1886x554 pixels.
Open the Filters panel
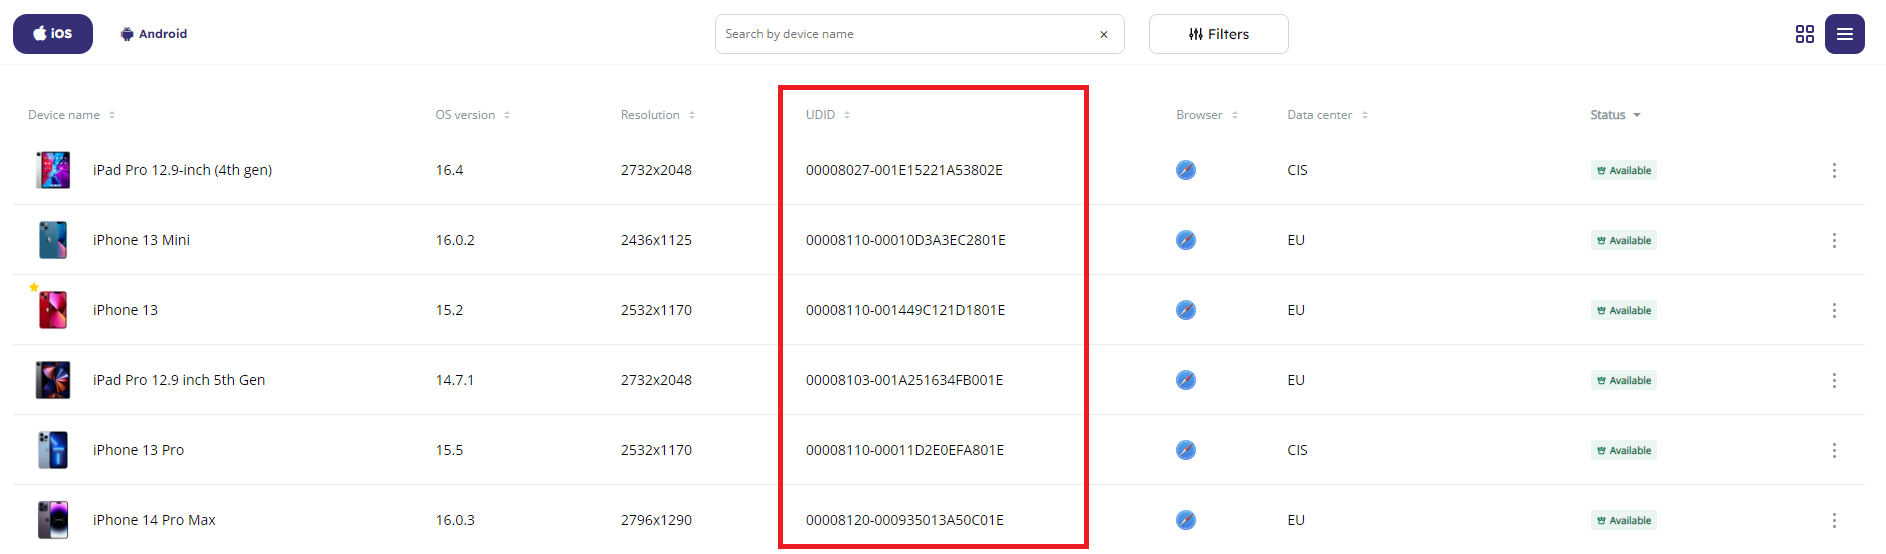pos(1219,34)
